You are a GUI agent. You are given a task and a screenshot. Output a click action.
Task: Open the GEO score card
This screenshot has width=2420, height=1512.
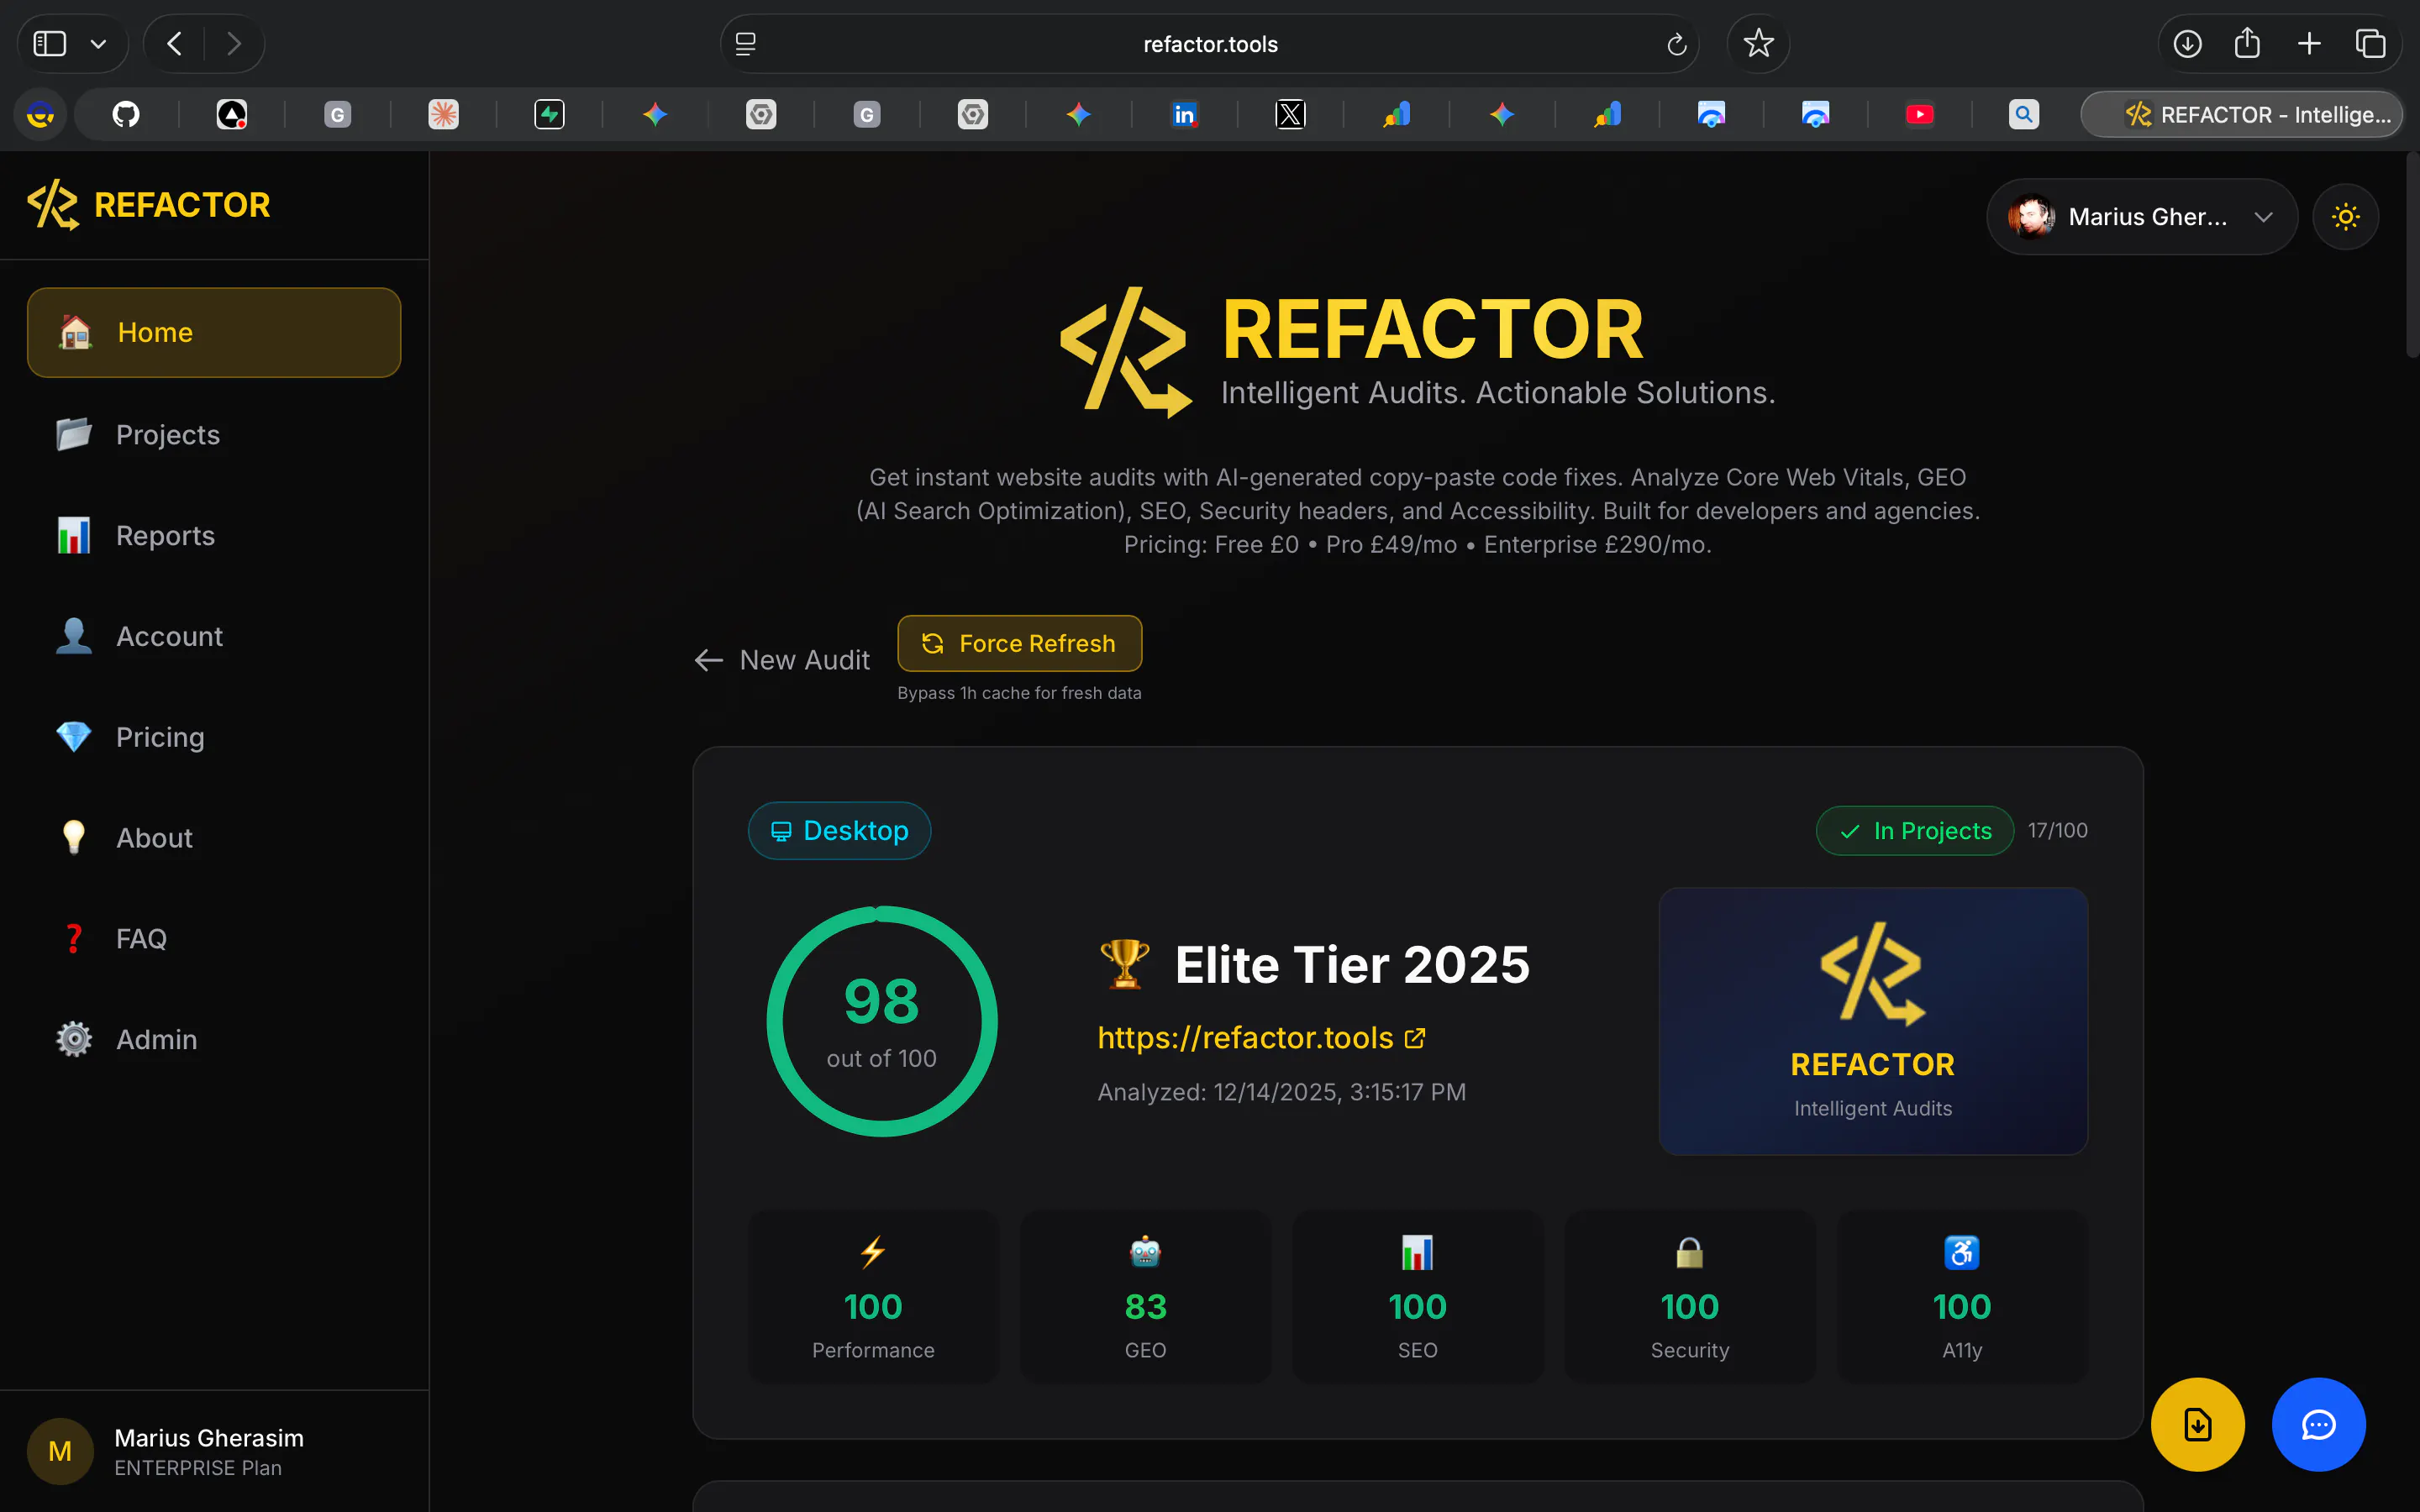[x=1145, y=1297]
